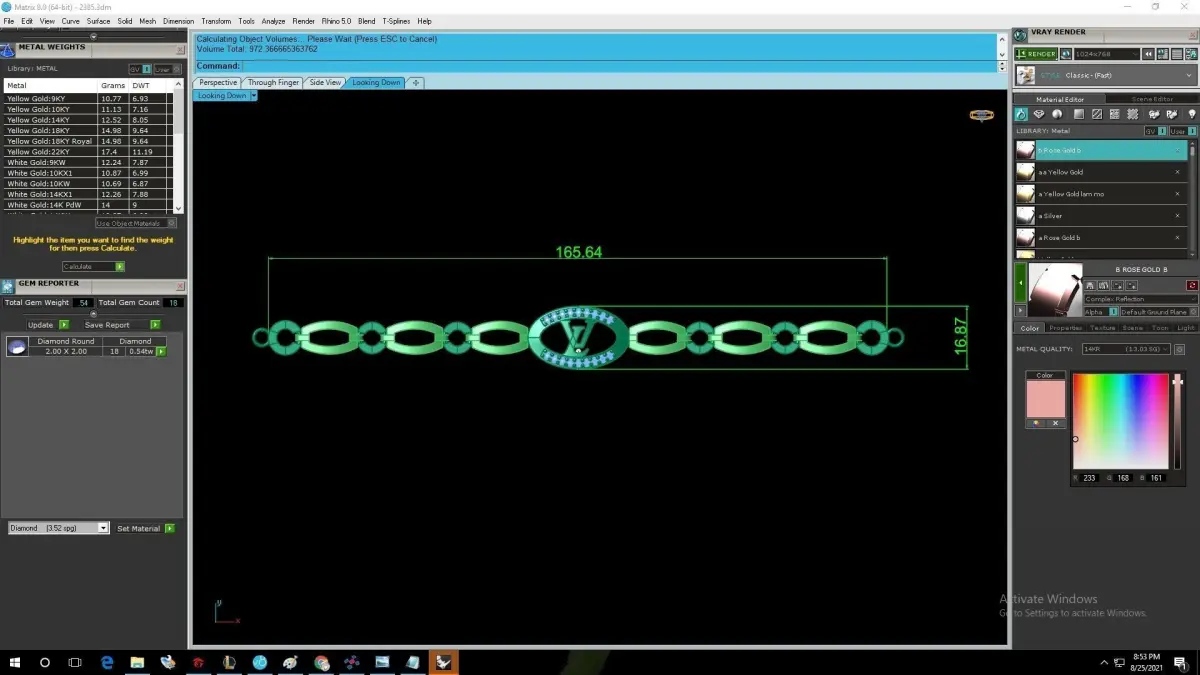1200x675 pixels.
Task: Switch to the Scene Editor tab
Action: pyautogui.click(x=1152, y=99)
